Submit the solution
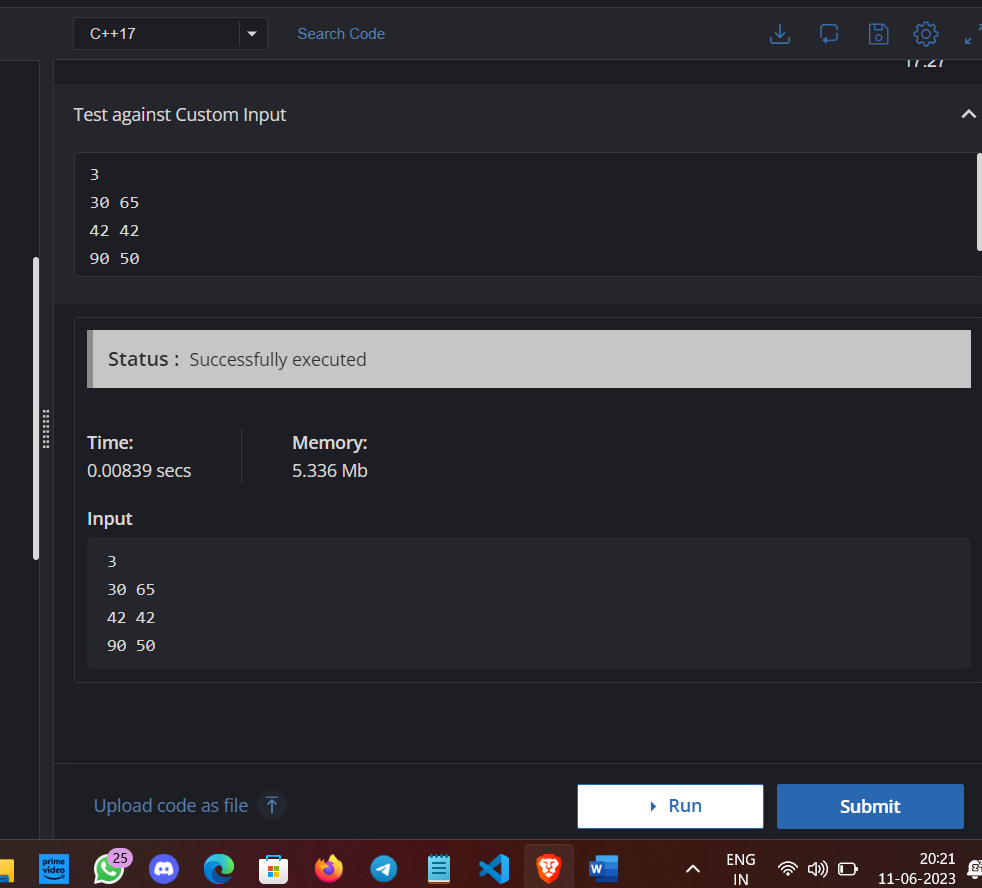Image resolution: width=982 pixels, height=888 pixels. coord(869,806)
